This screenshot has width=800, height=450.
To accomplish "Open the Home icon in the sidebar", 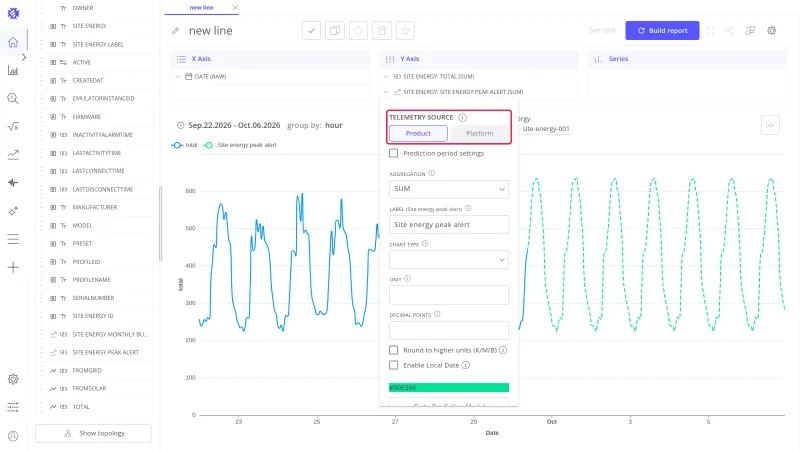I will 13,42.
